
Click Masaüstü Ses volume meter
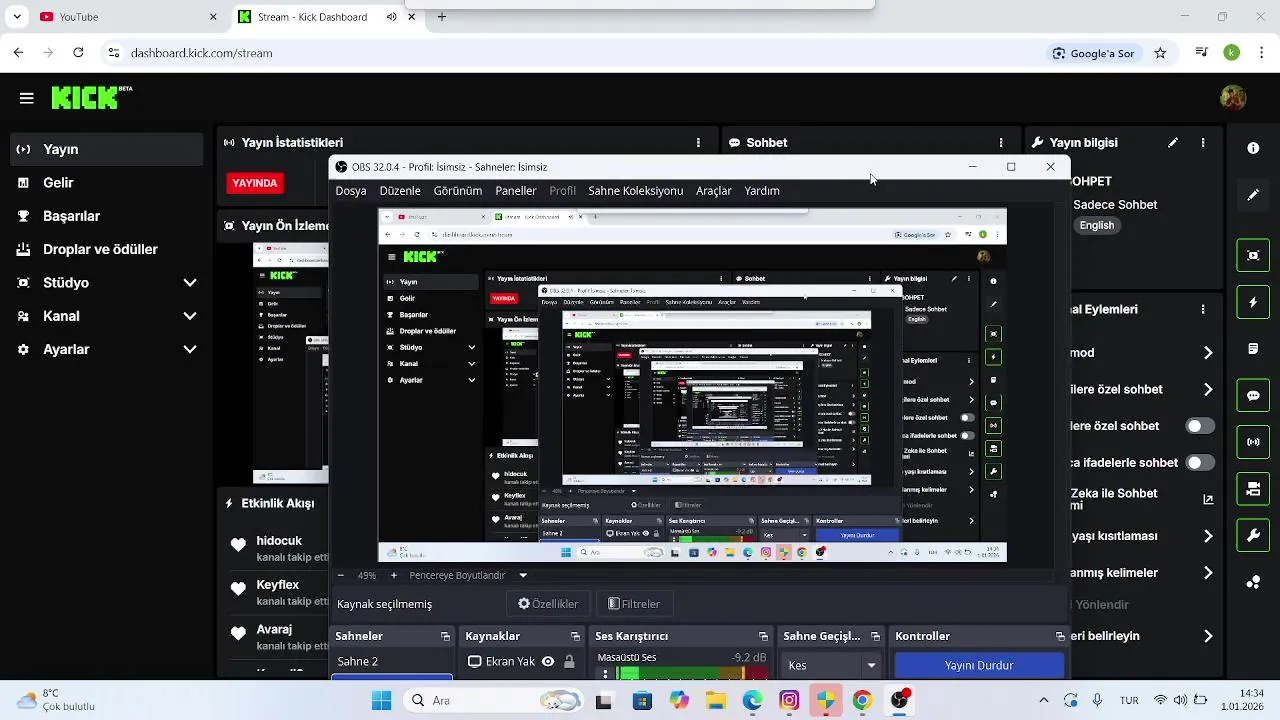point(691,674)
